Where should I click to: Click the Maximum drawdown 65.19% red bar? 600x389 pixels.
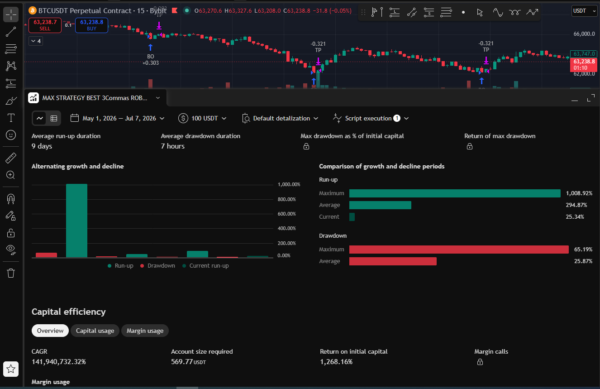pos(459,249)
